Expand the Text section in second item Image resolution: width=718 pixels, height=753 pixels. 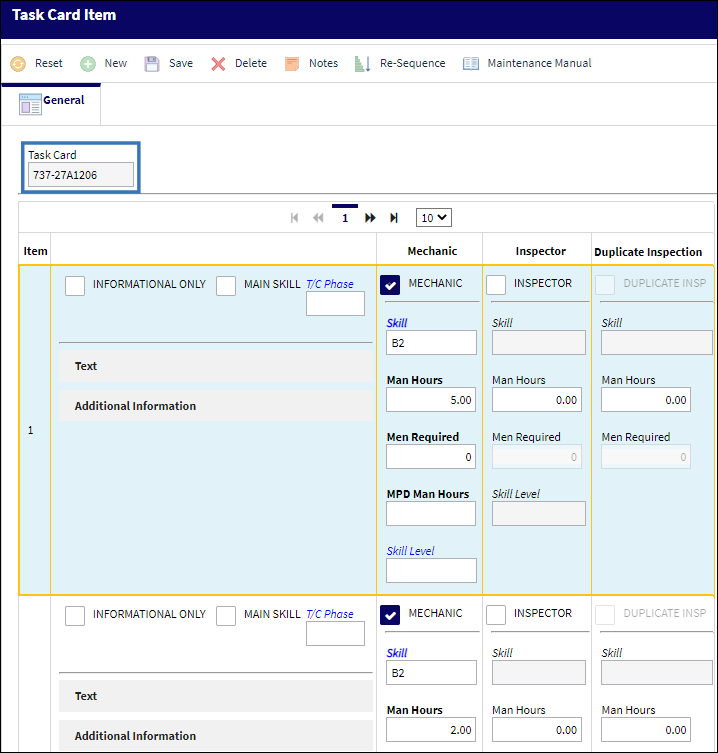[216, 696]
